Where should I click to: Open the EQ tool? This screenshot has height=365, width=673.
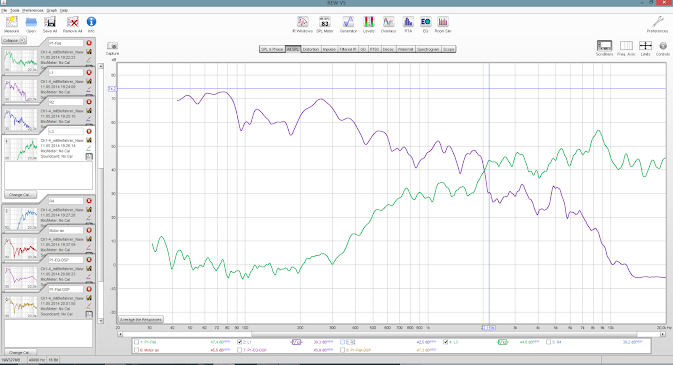point(425,24)
